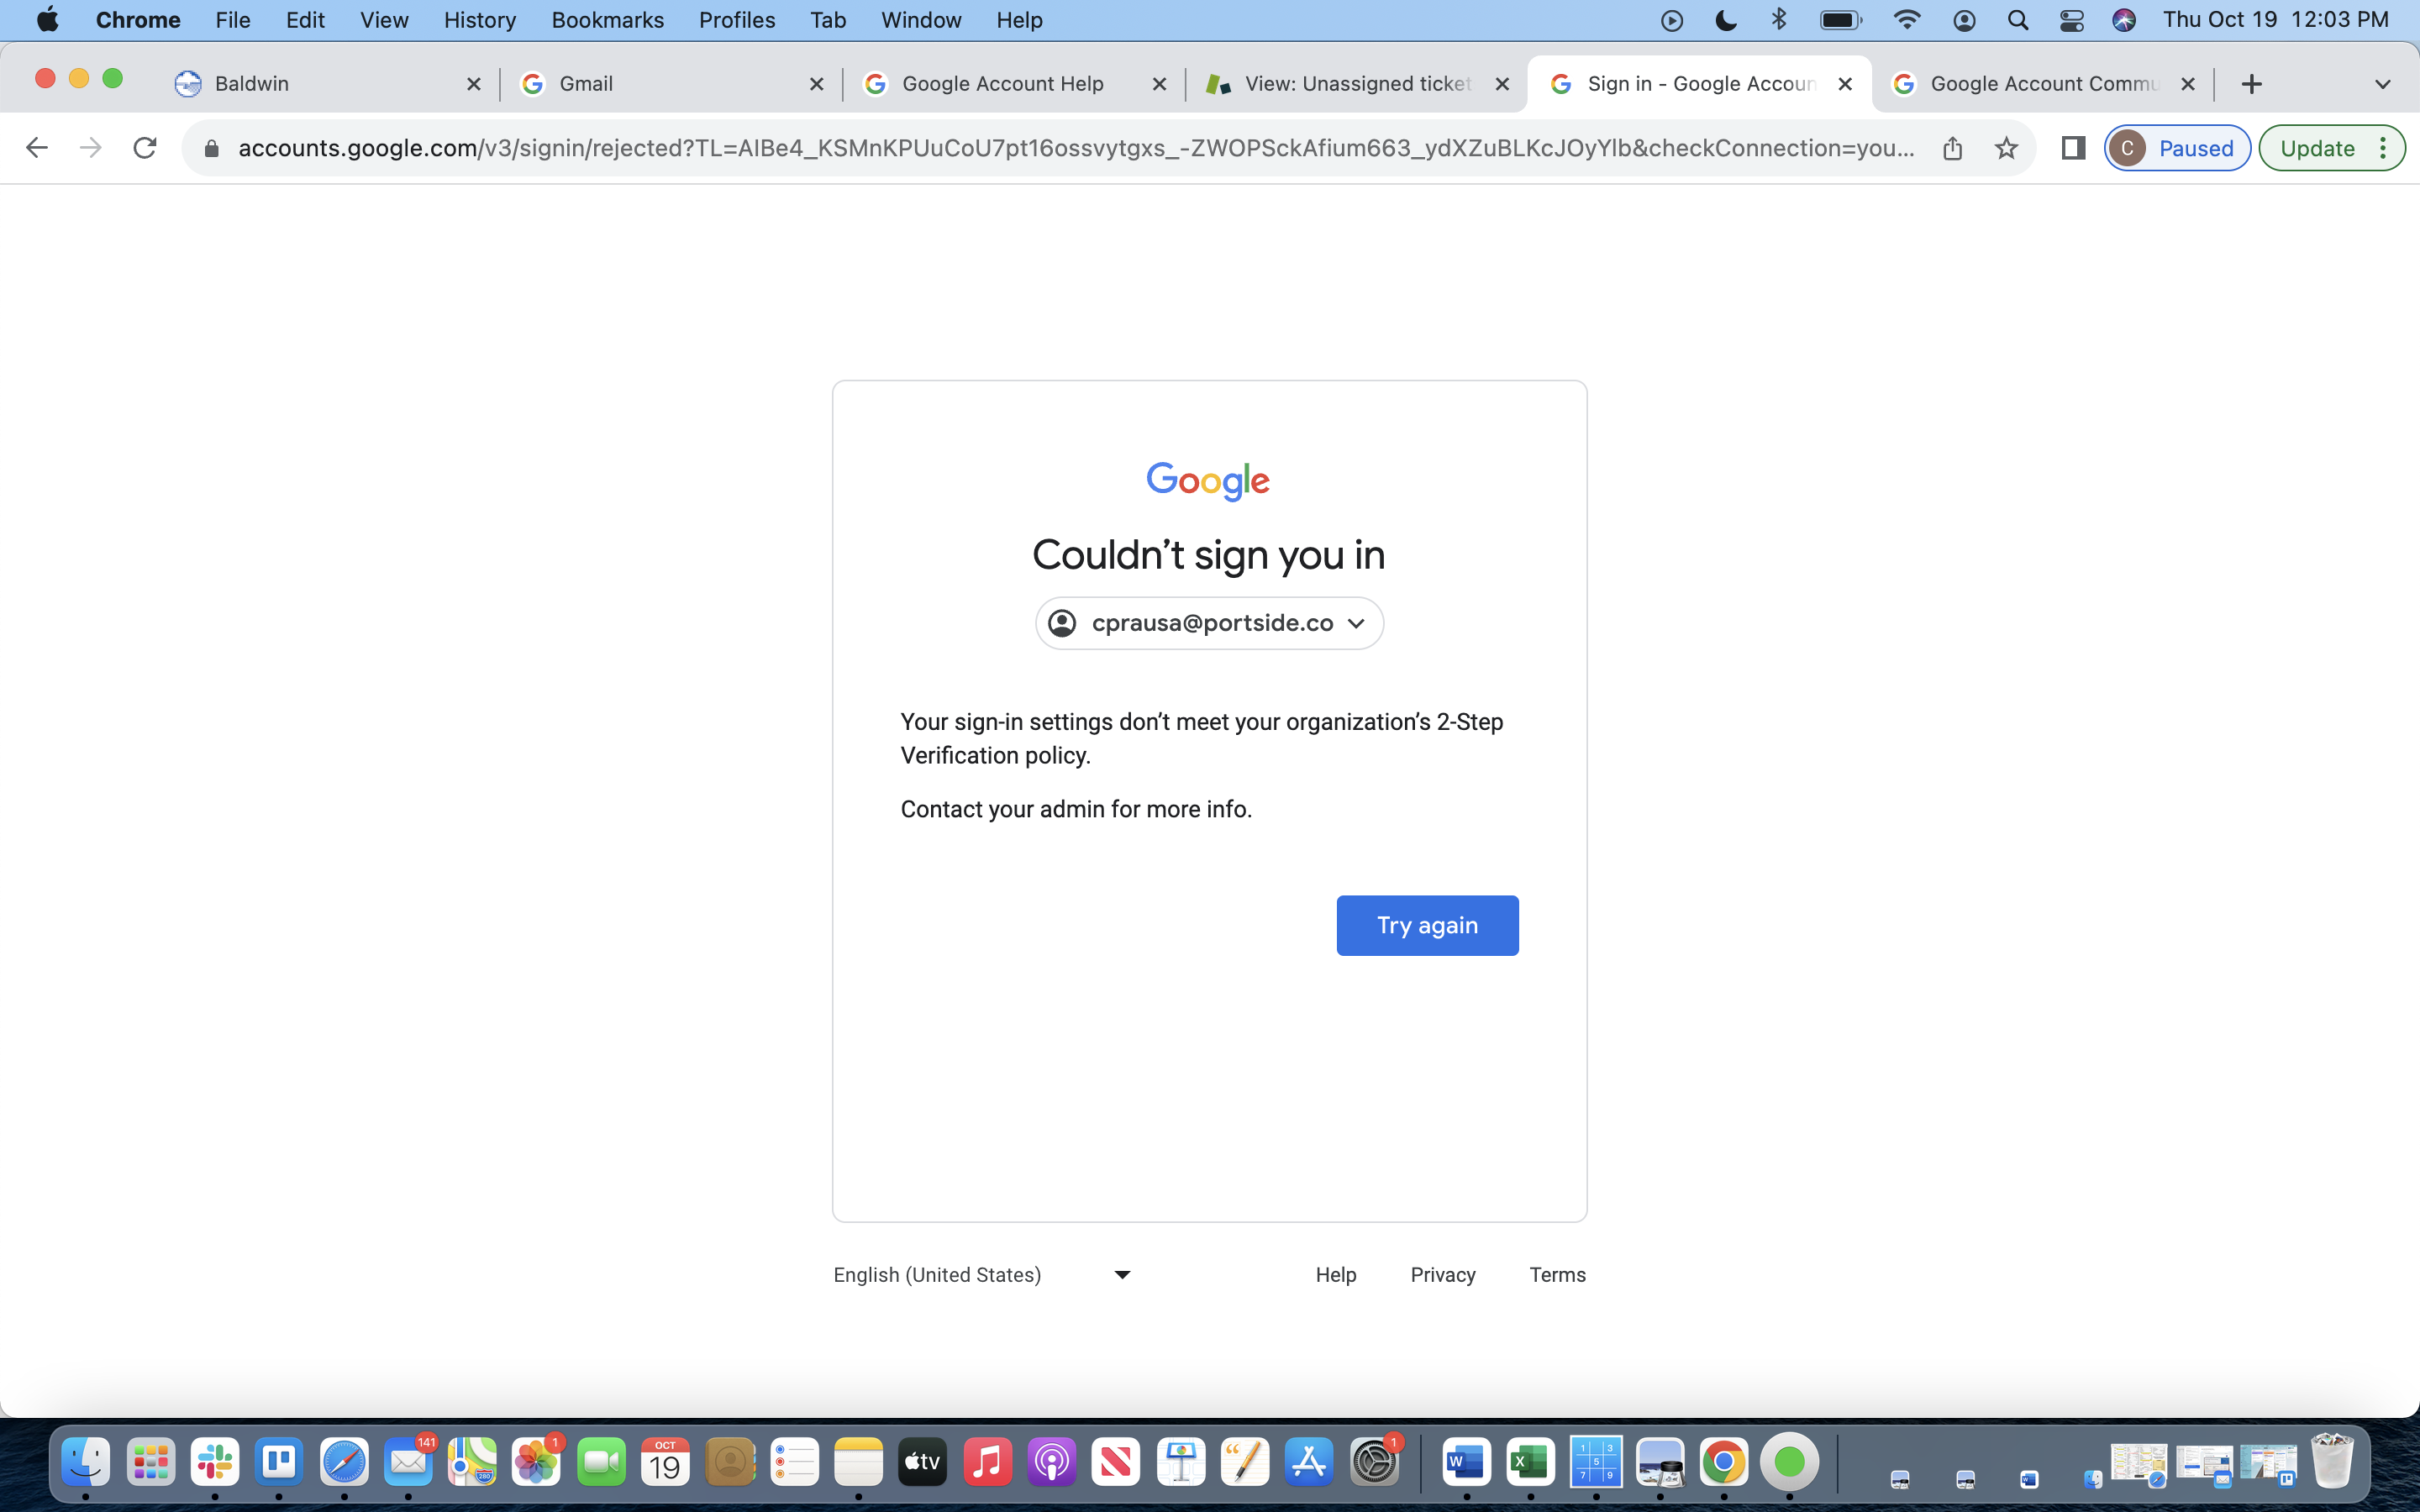The height and width of the screenshot is (1512, 2420).
Task: Open a new tab with plus
Action: 2251,84
